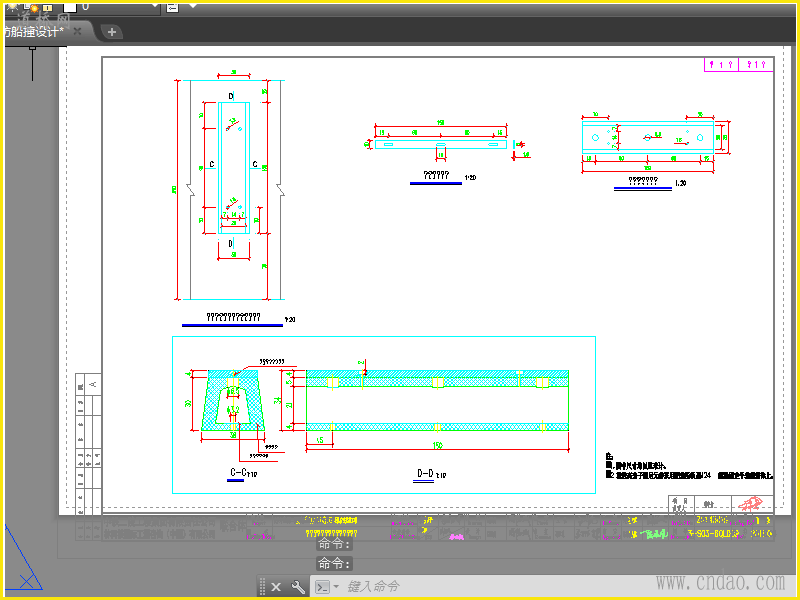Open a new drawing tab with plus button
The width and height of the screenshot is (800, 600).
pyautogui.click(x=112, y=32)
